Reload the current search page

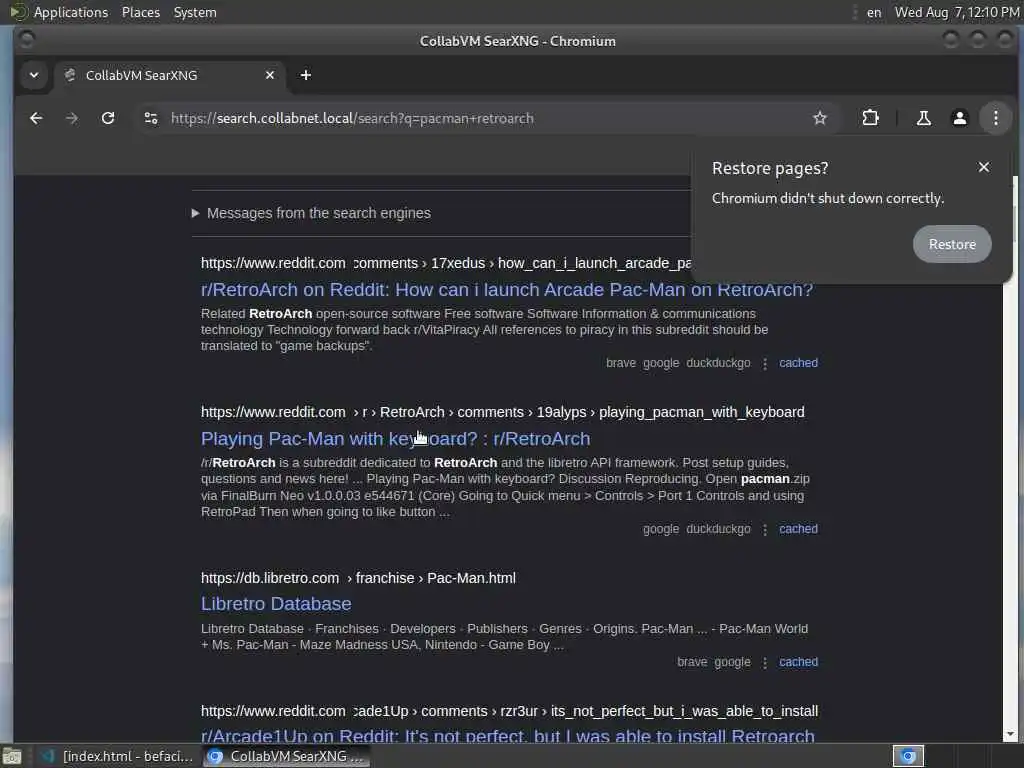coord(108,118)
